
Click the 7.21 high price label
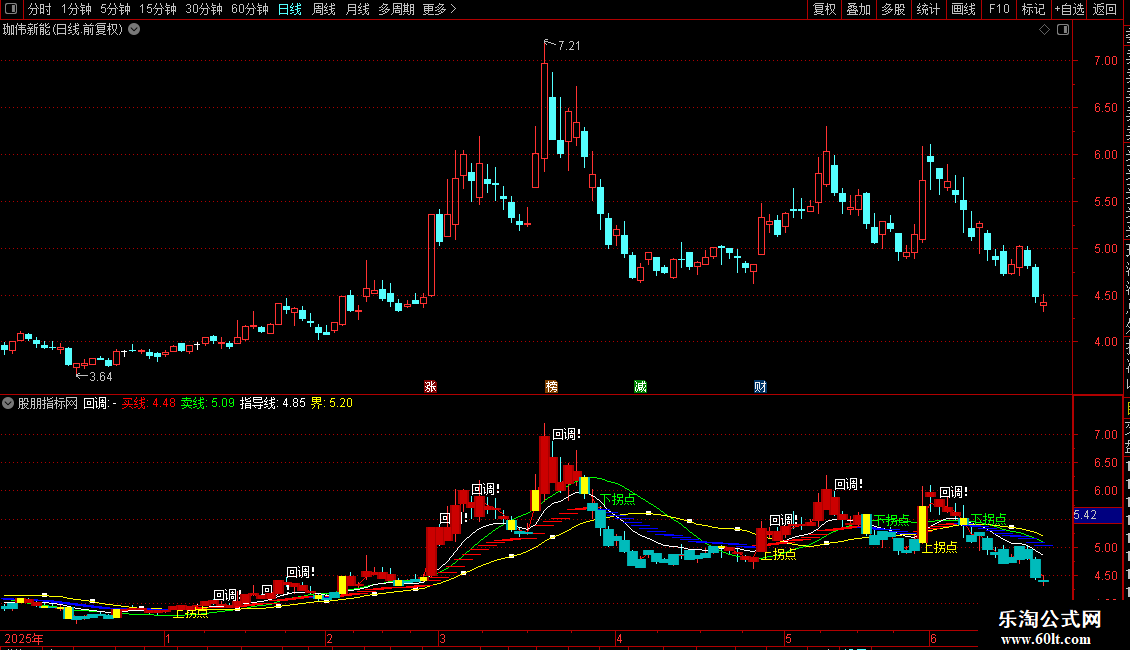(x=569, y=46)
